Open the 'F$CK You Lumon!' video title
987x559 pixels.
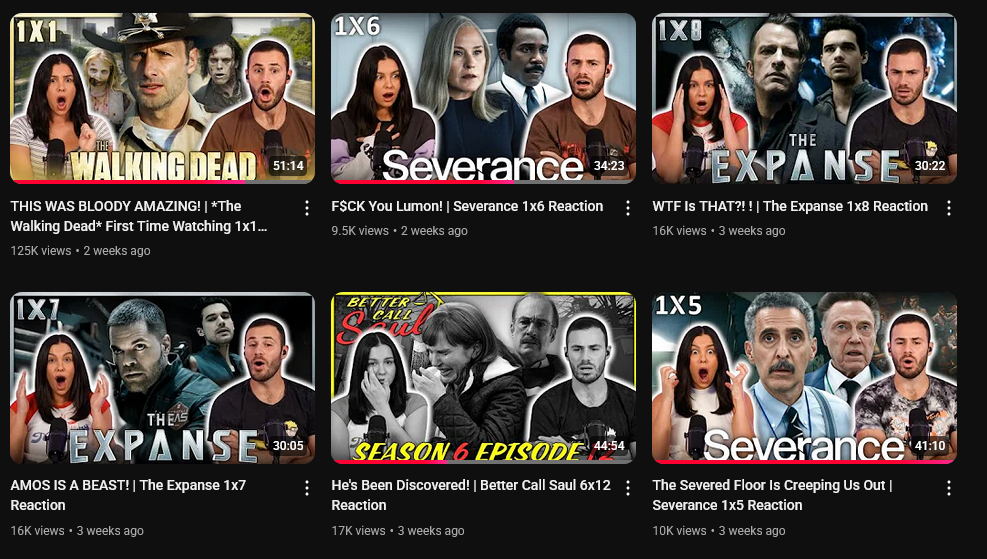tap(467, 206)
